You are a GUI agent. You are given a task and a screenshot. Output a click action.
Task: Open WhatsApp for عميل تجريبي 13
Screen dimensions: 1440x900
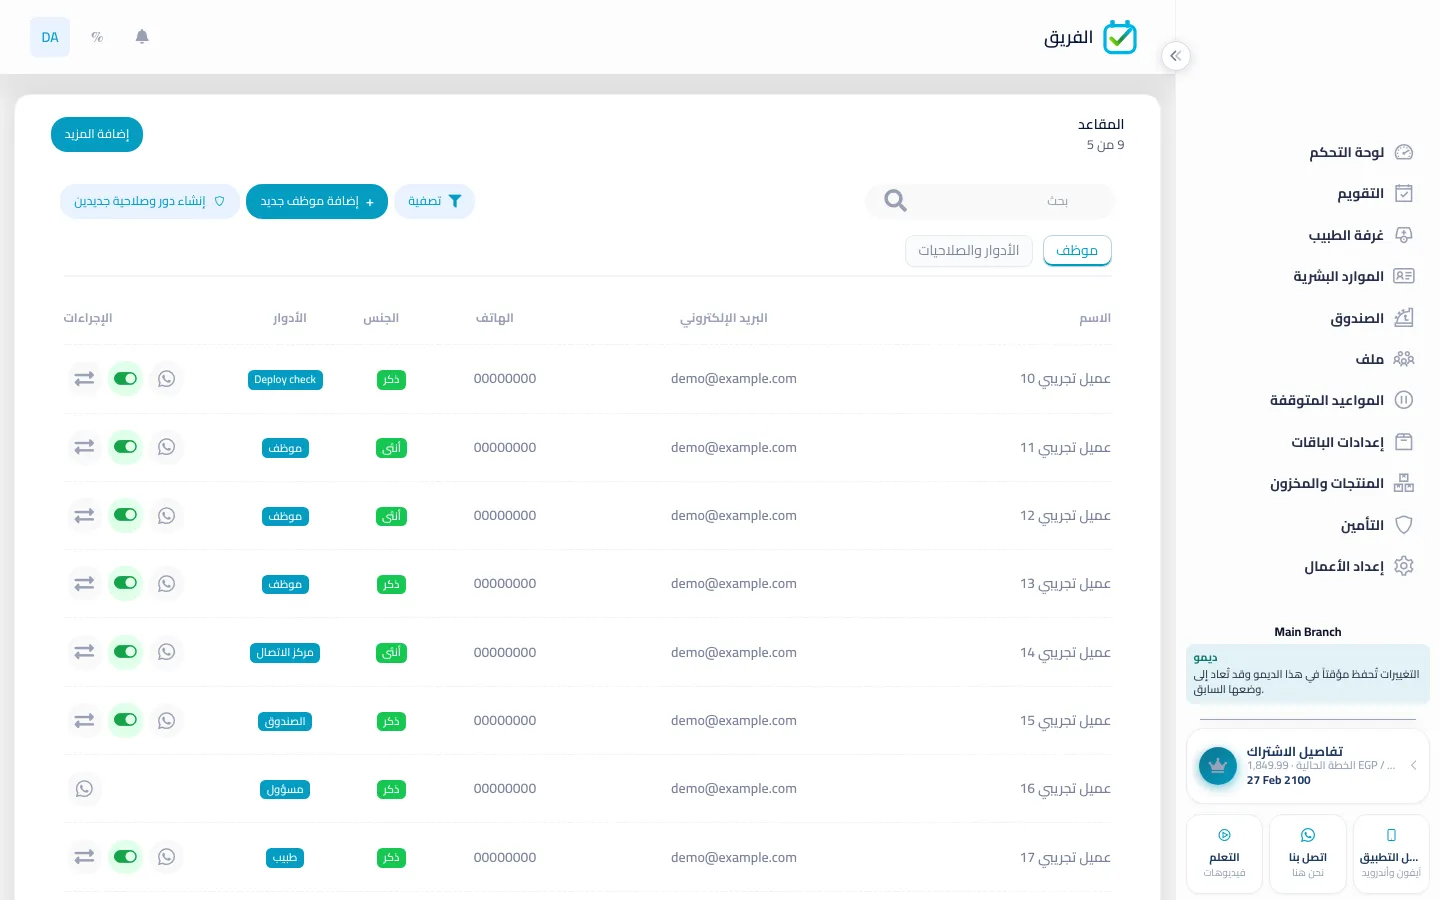tap(167, 584)
